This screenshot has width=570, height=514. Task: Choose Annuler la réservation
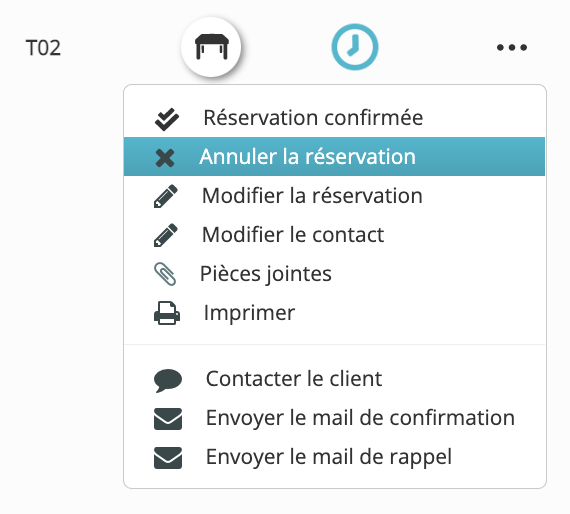click(334, 157)
